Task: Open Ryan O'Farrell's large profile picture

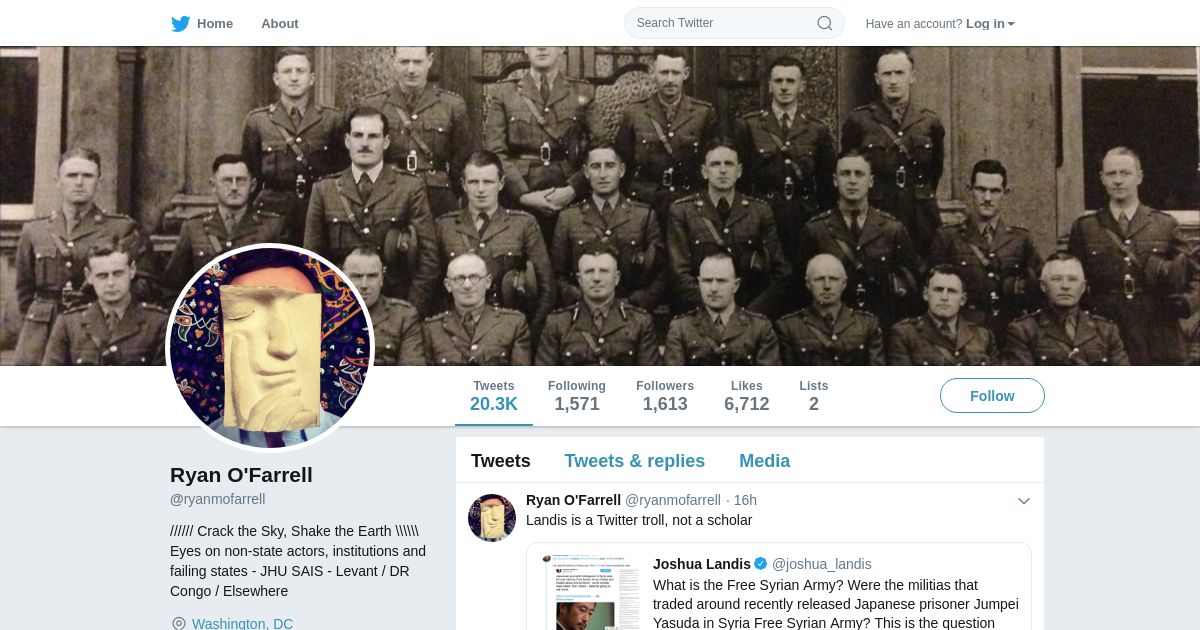Action: 270,347
